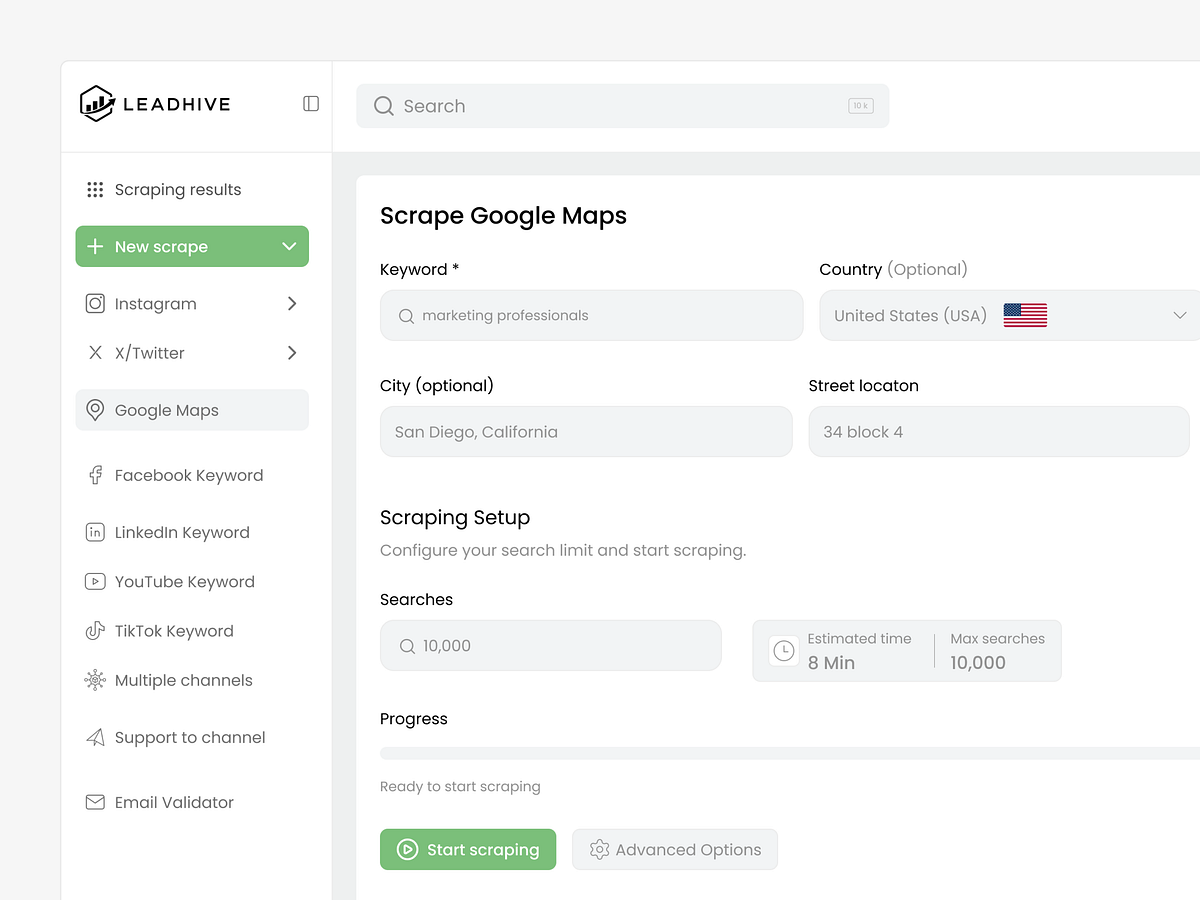
Task: Select Google Maps menu item
Action: click(x=192, y=410)
